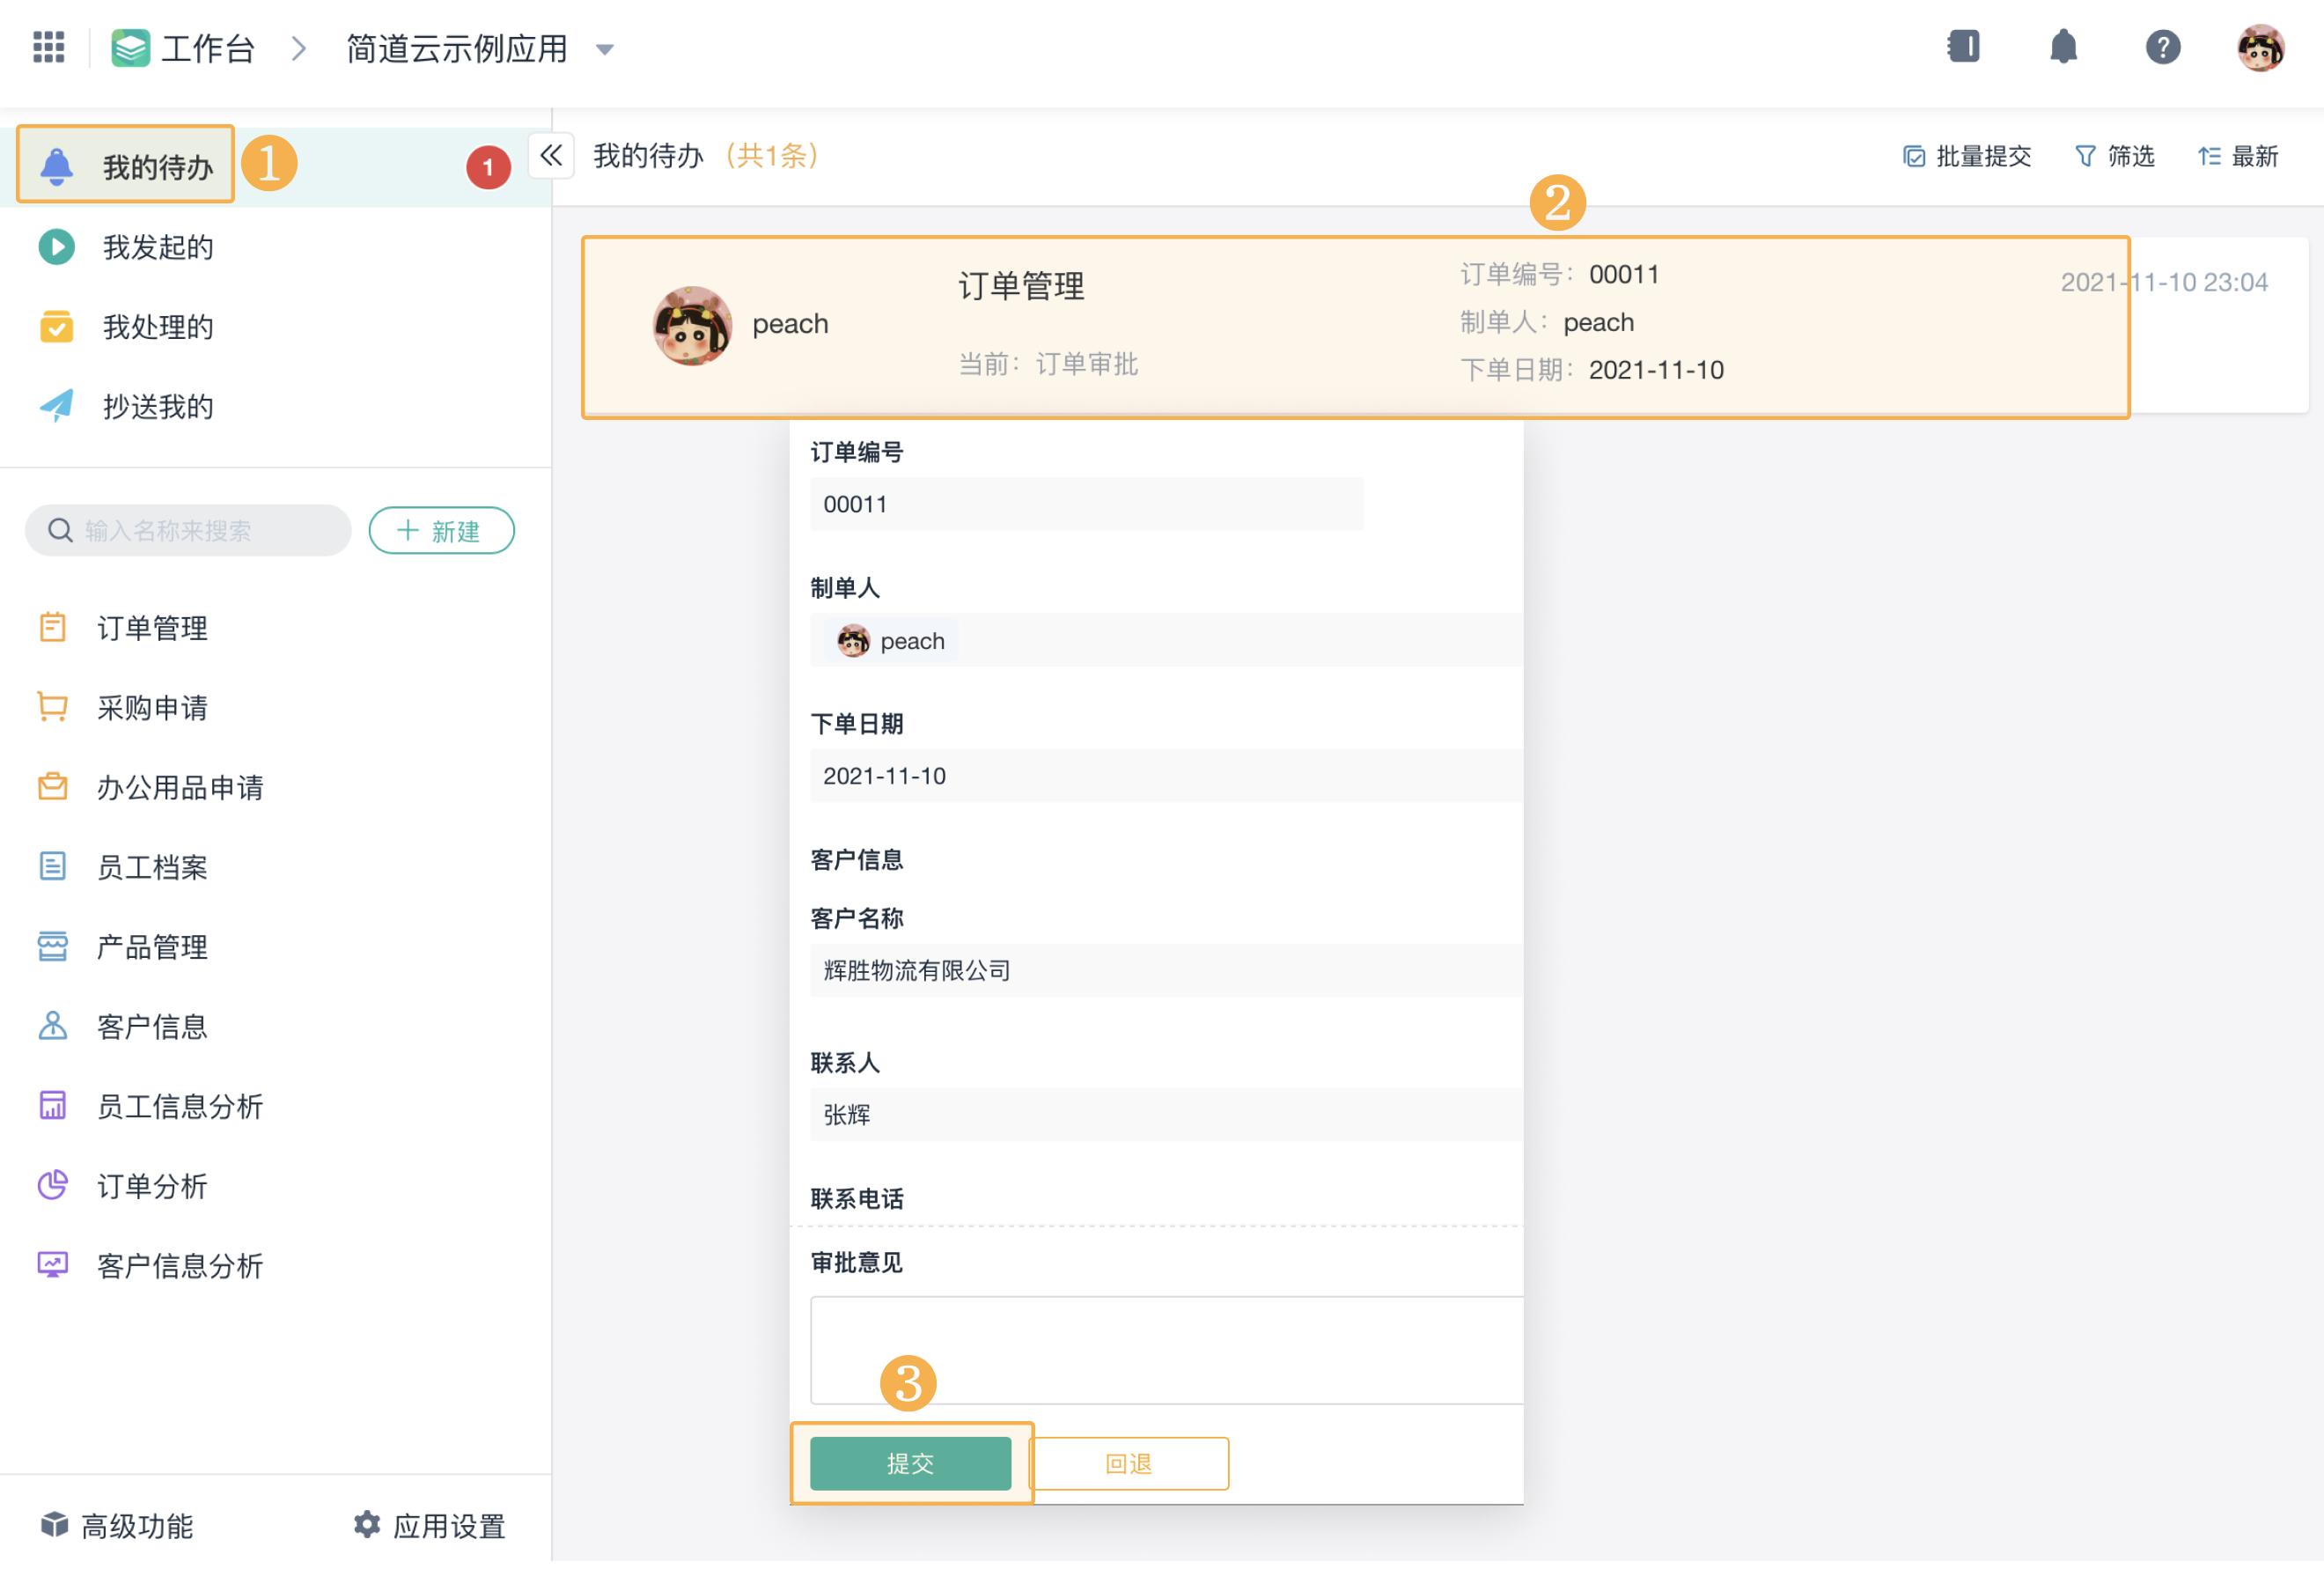The image size is (2324, 1569).
Task: Select the 采购申请 shopping cart icon
Action: coord(53,707)
